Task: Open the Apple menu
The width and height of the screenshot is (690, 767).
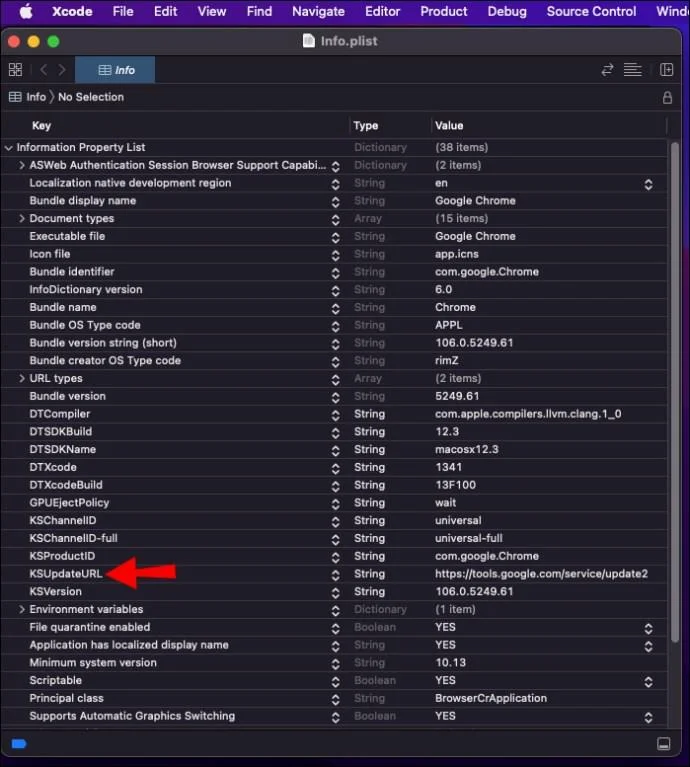Action: click(25, 11)
